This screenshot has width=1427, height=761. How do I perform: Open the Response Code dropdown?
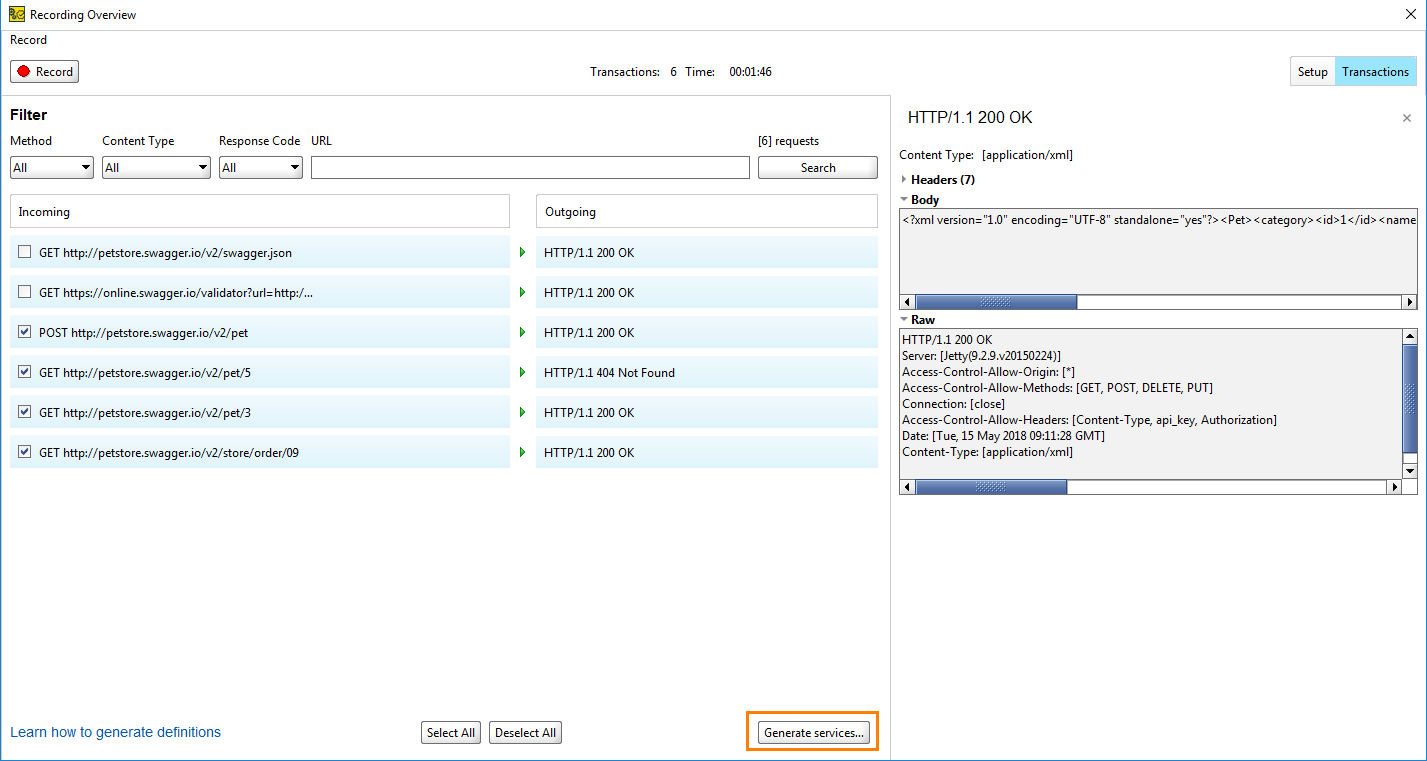(x=297, y=166)
